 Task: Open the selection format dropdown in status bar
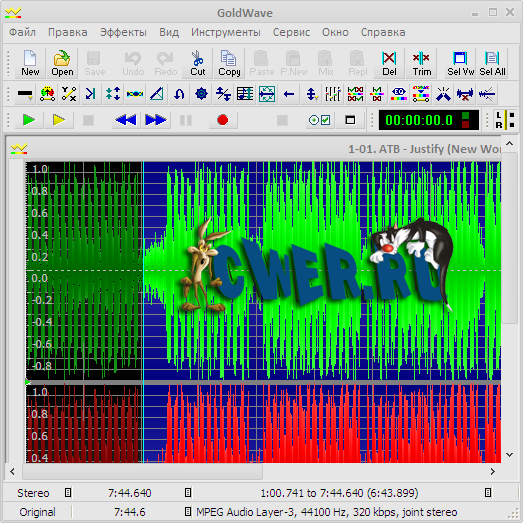[488, 493]
